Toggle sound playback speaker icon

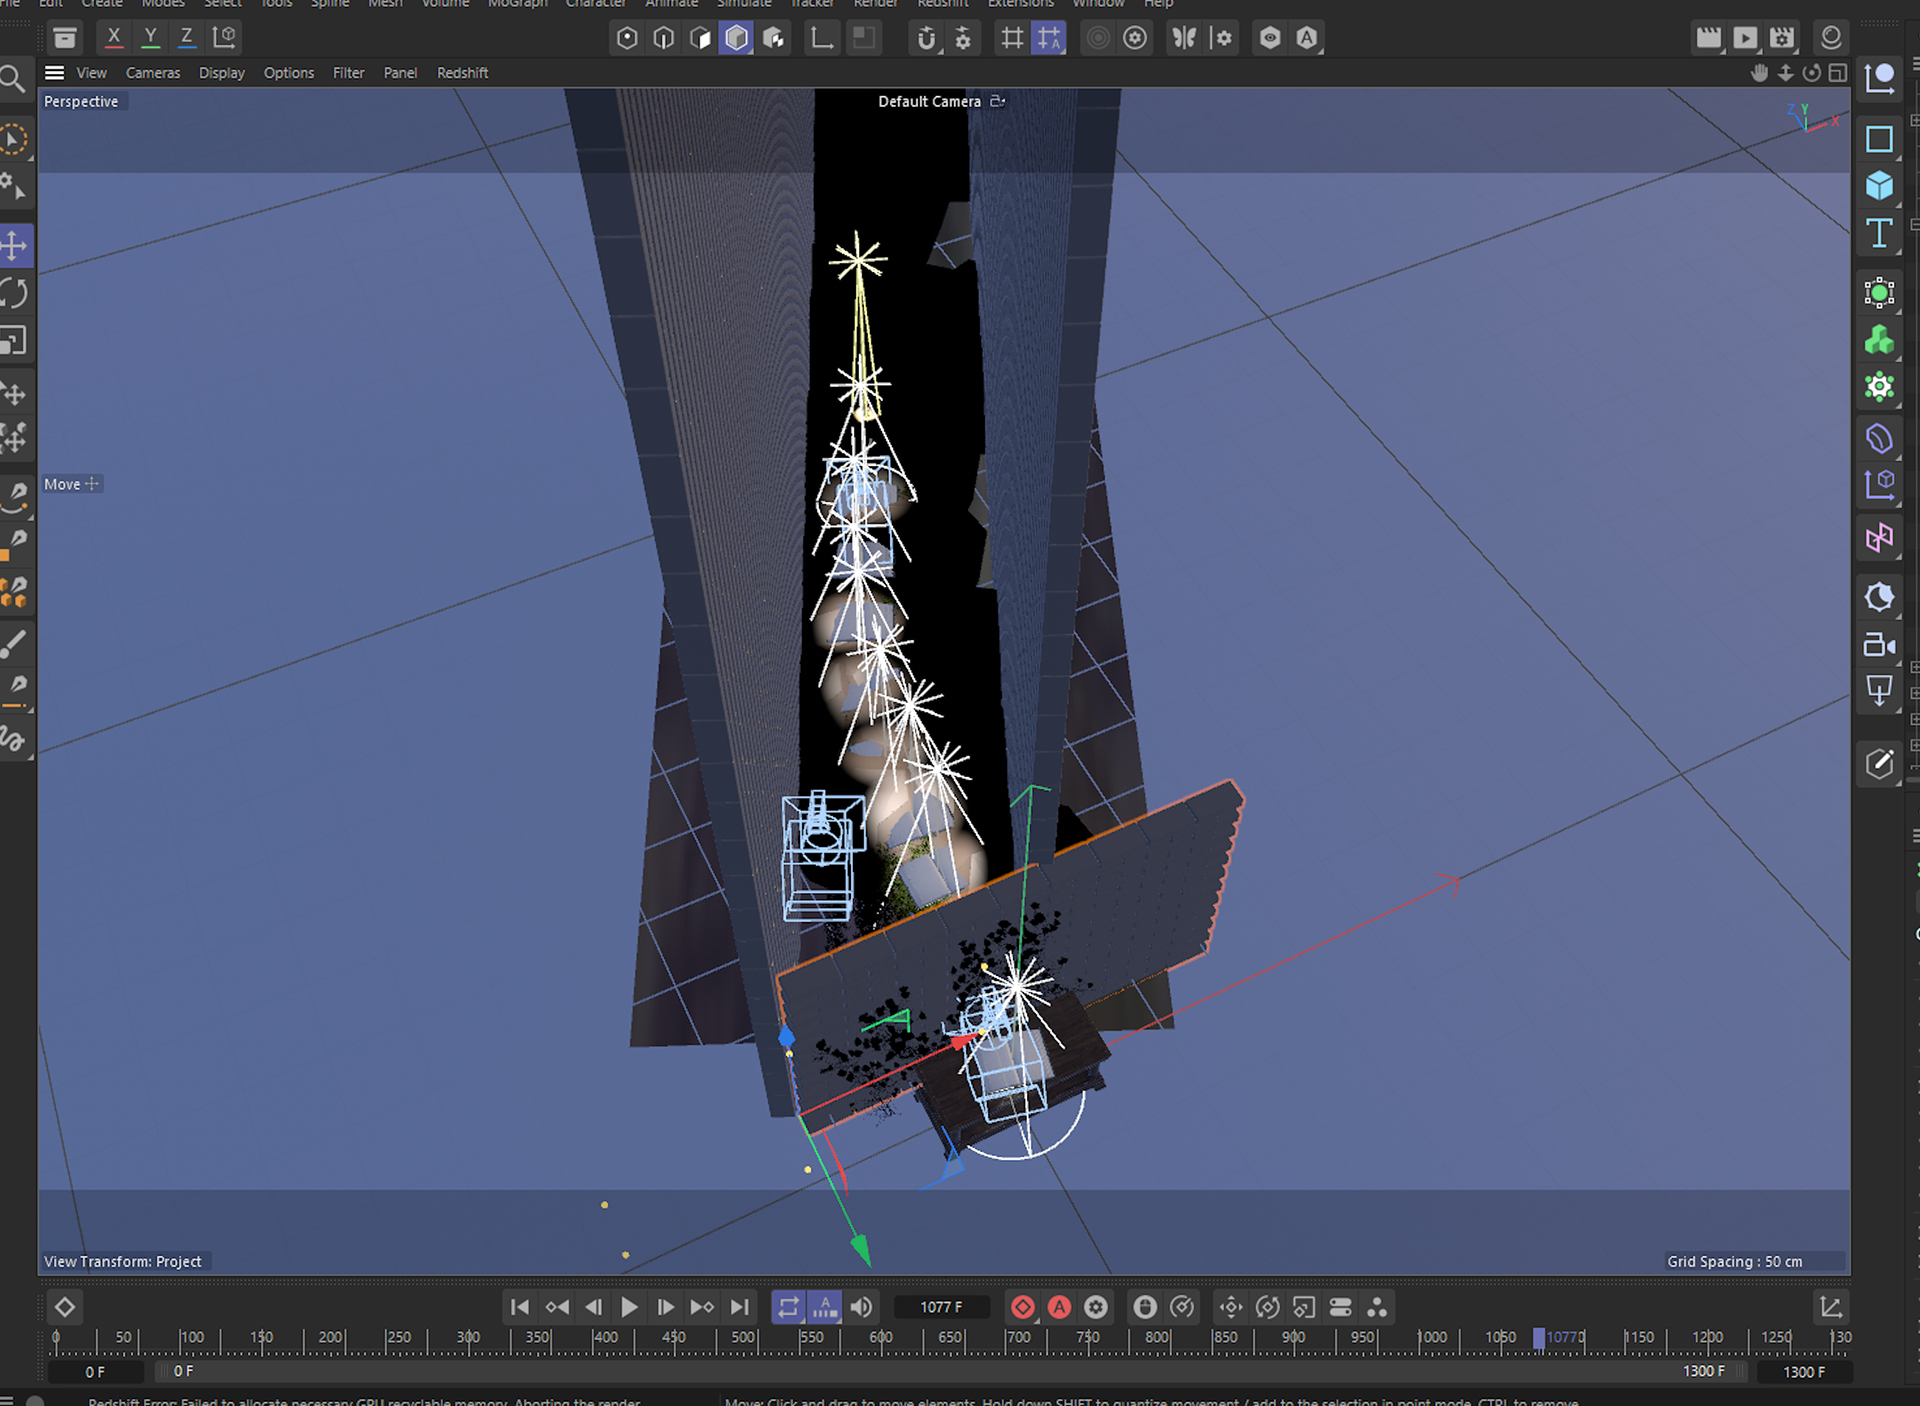[861, 1307]
